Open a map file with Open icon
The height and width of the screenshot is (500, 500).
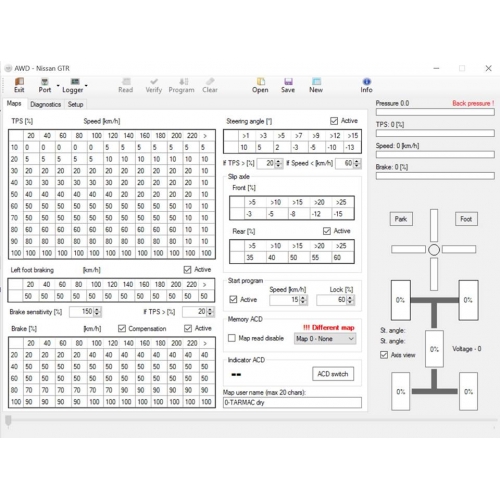260,85
